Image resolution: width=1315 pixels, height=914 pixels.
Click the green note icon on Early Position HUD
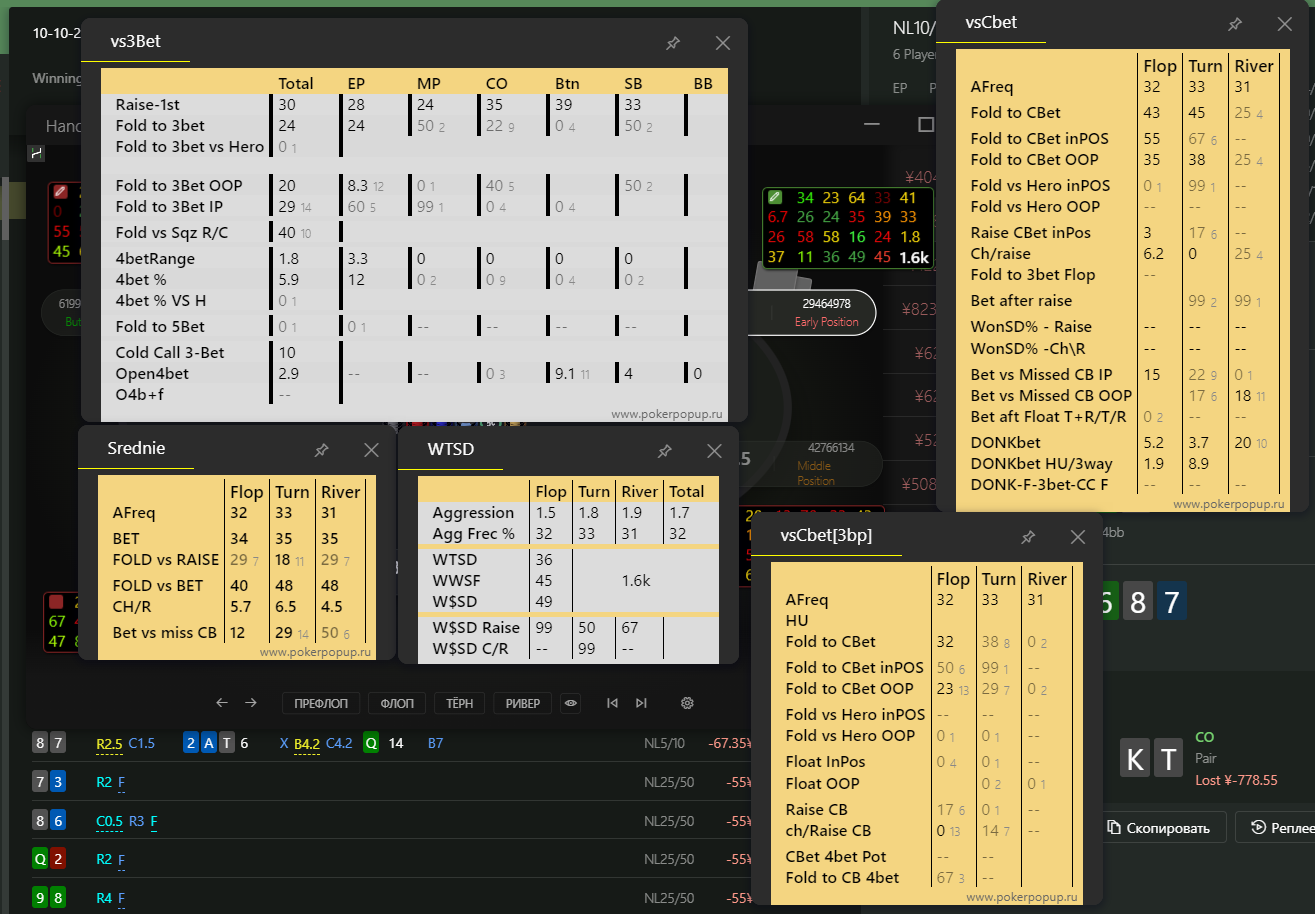pos(774,196)
